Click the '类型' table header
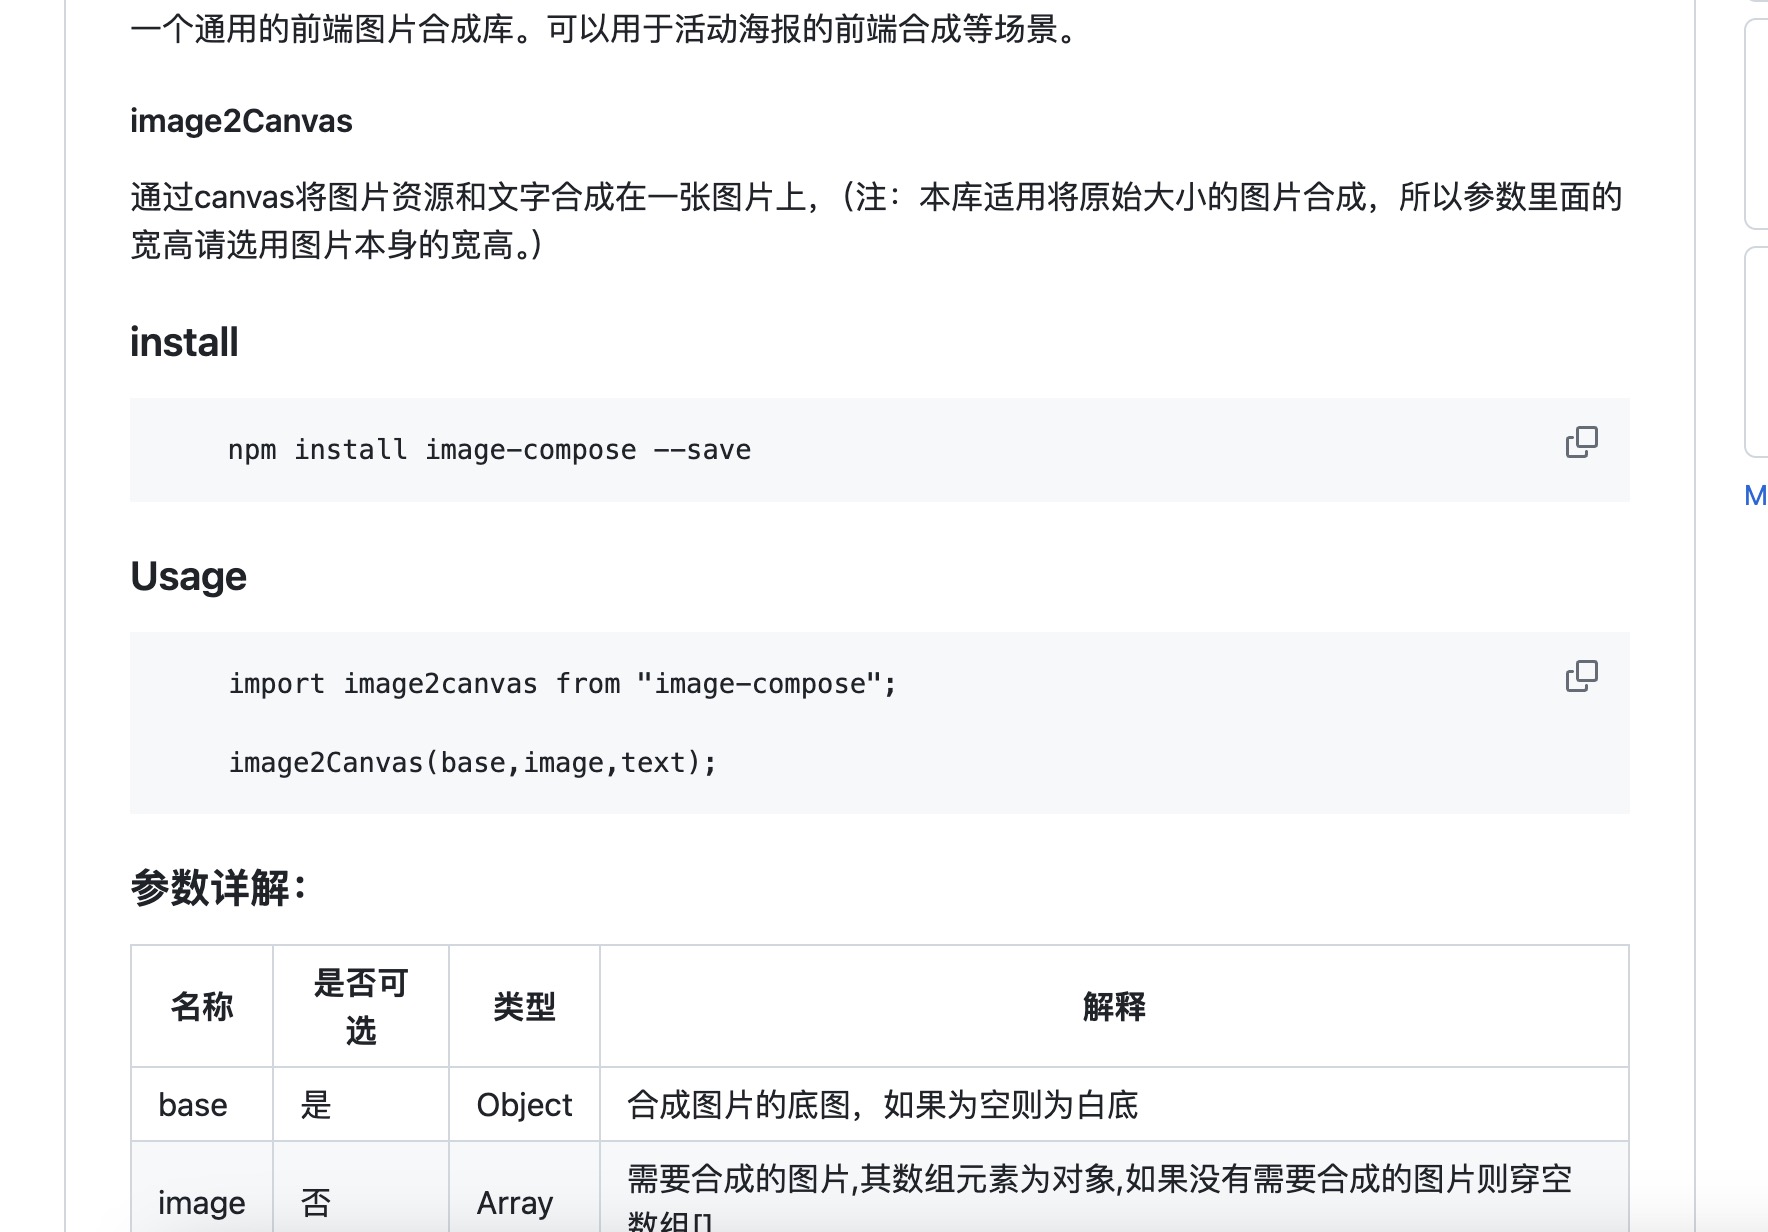The image size is (1768, 1232). tap(524, 1006)
